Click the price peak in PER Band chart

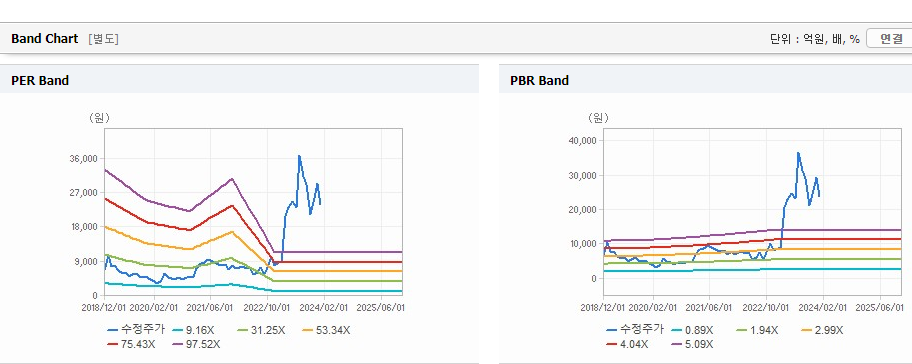(x=299, y=156)
